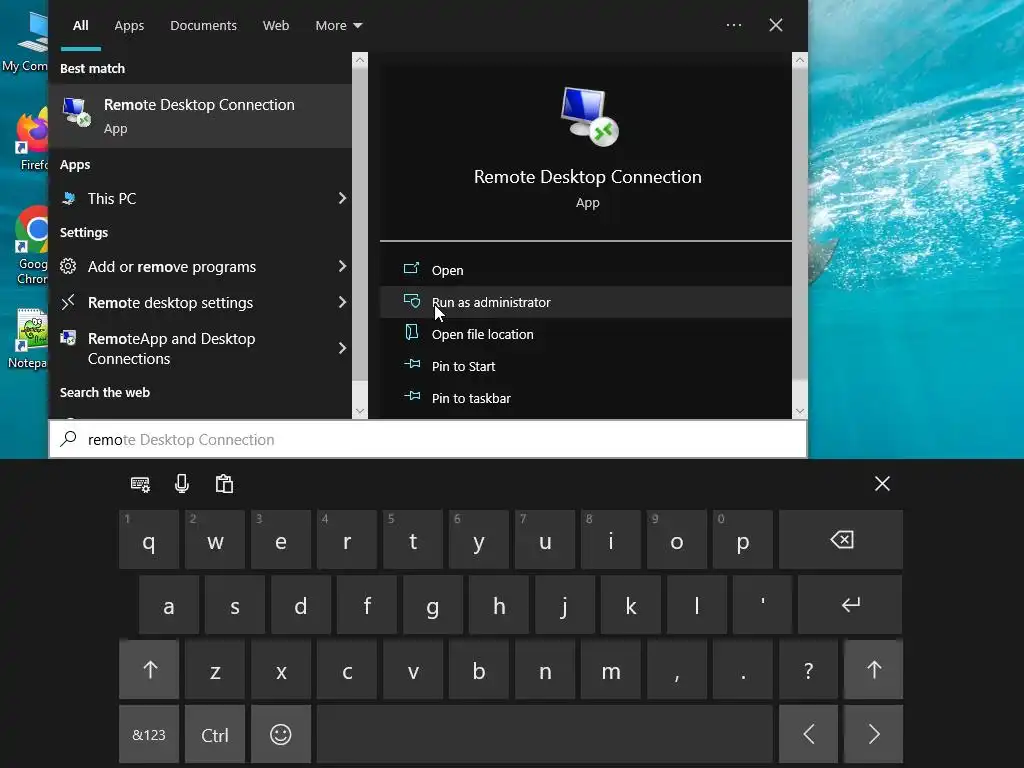The image size is (1024, 768).
Task: Open the clipboard icon on keyboard
Action: (224, 484)
